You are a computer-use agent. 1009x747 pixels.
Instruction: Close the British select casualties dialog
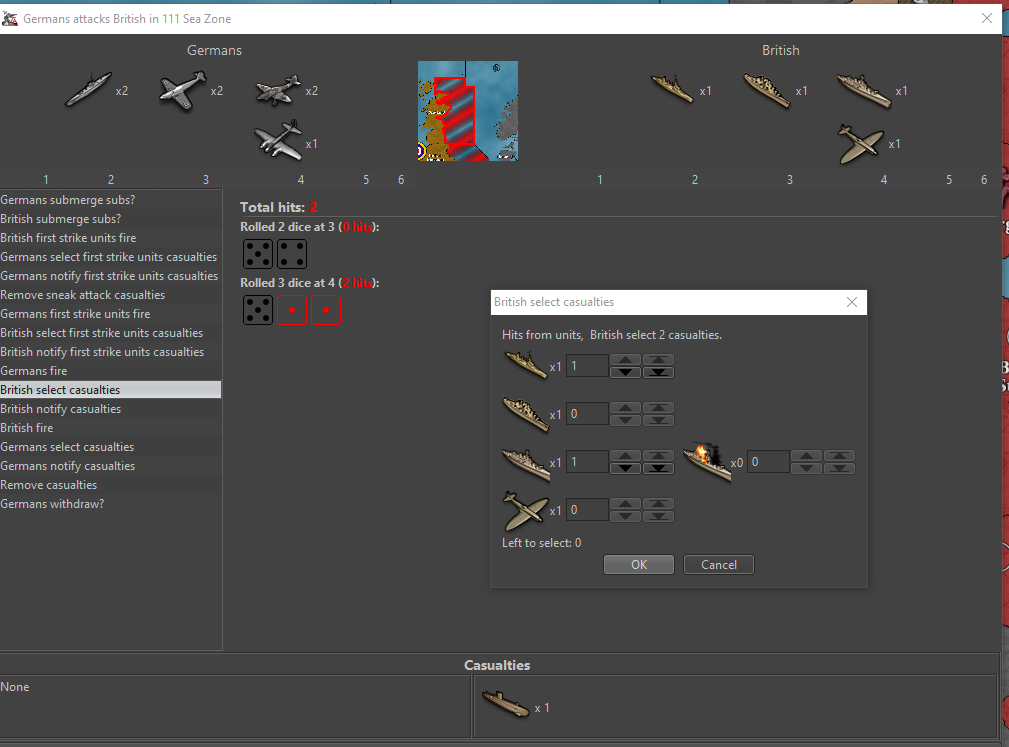(852, 302)
